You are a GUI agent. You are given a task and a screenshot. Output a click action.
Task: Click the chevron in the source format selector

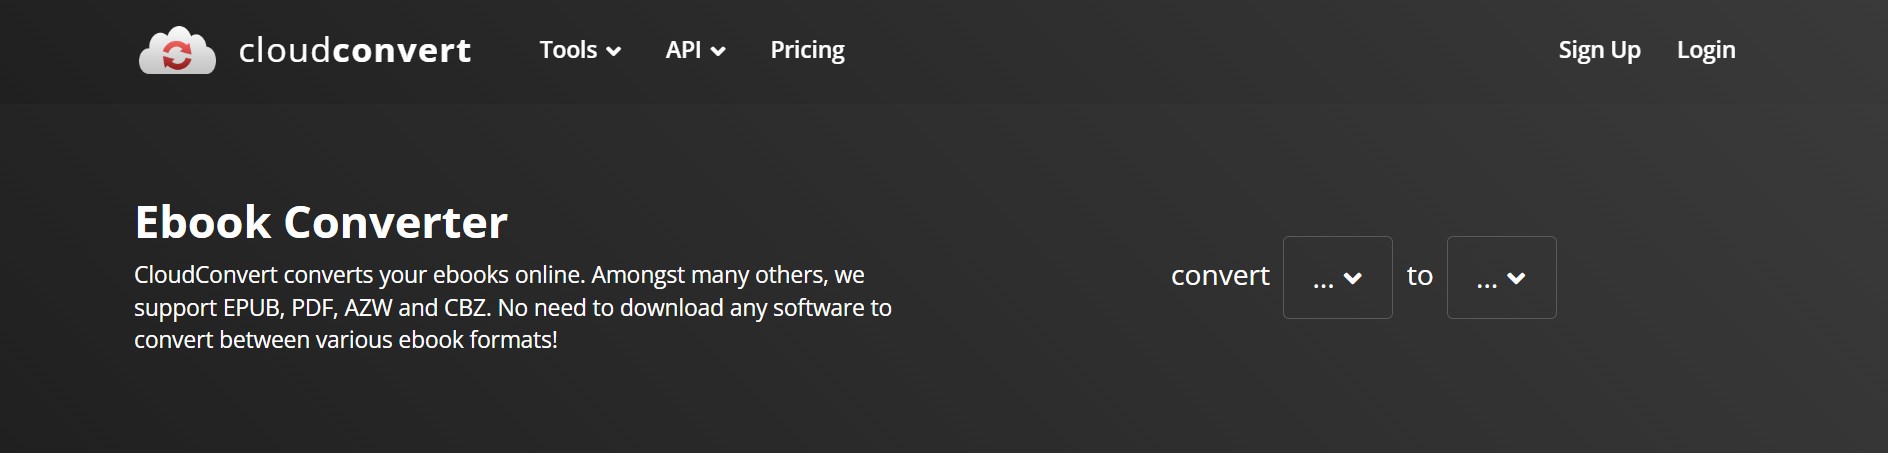tap(1353, 279)
